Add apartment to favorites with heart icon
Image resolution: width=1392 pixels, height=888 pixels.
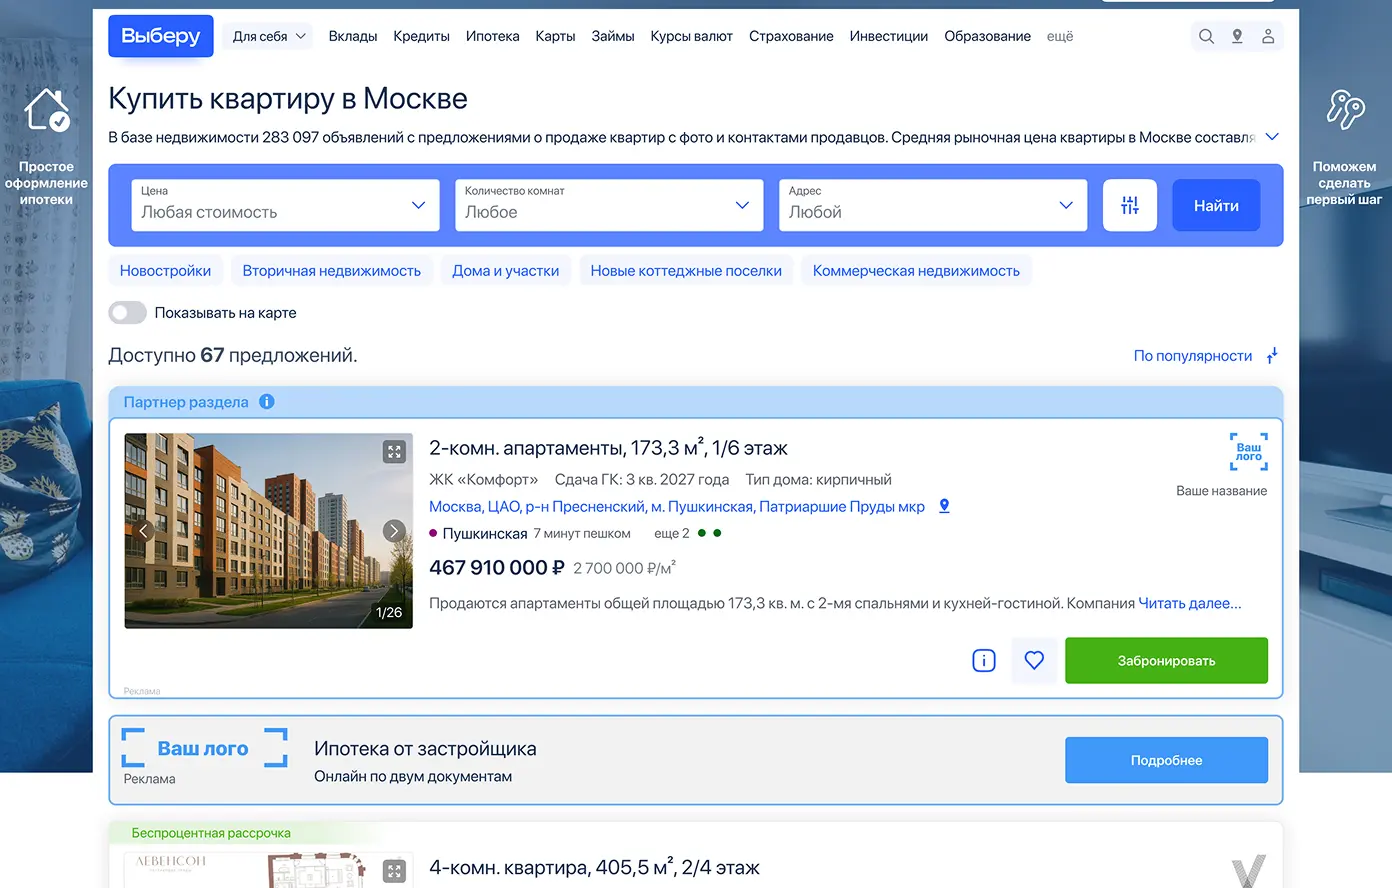[1034, 660]
